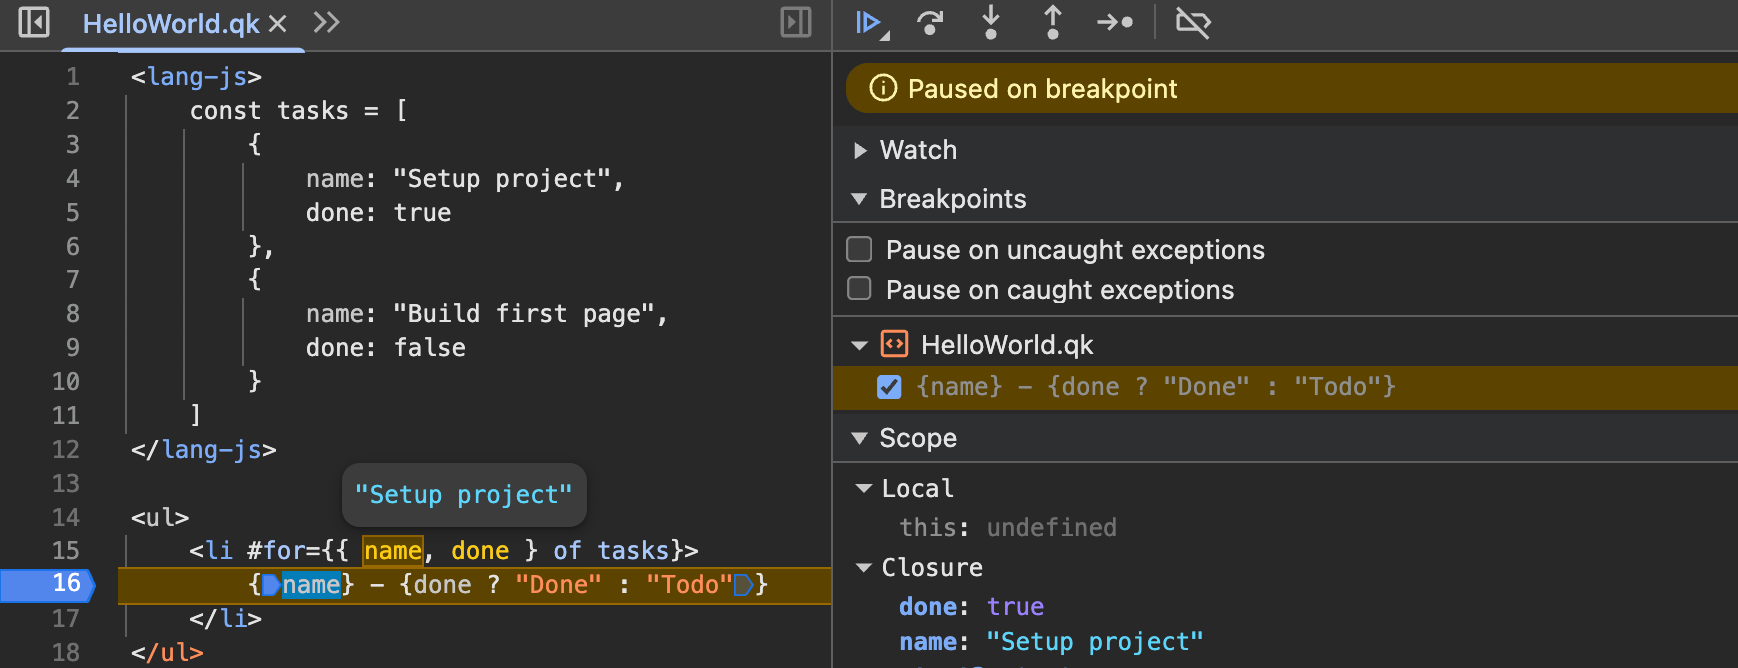Collapse the Breakpoints section
This screenshot has height=668, width=1738.
coord(858,199)
